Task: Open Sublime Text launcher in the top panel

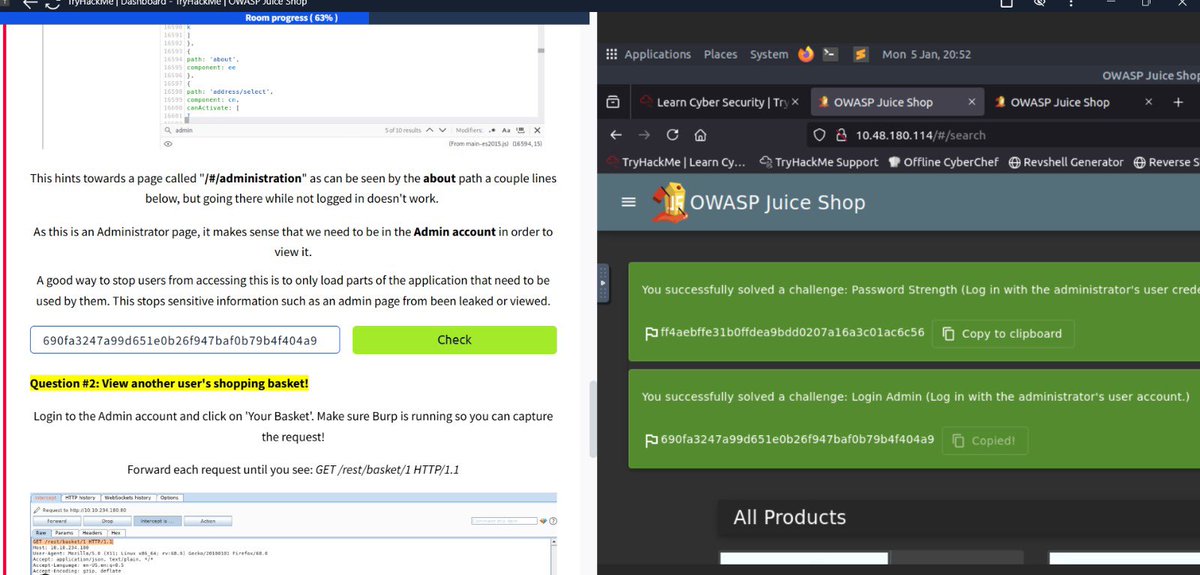Action: click(x=859, y=55)
